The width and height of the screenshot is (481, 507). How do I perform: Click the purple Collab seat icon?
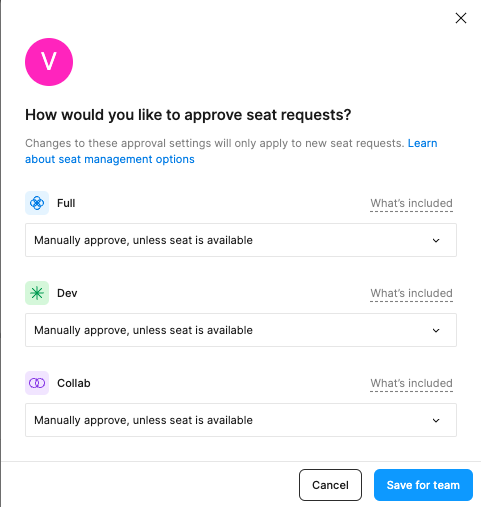37,383
